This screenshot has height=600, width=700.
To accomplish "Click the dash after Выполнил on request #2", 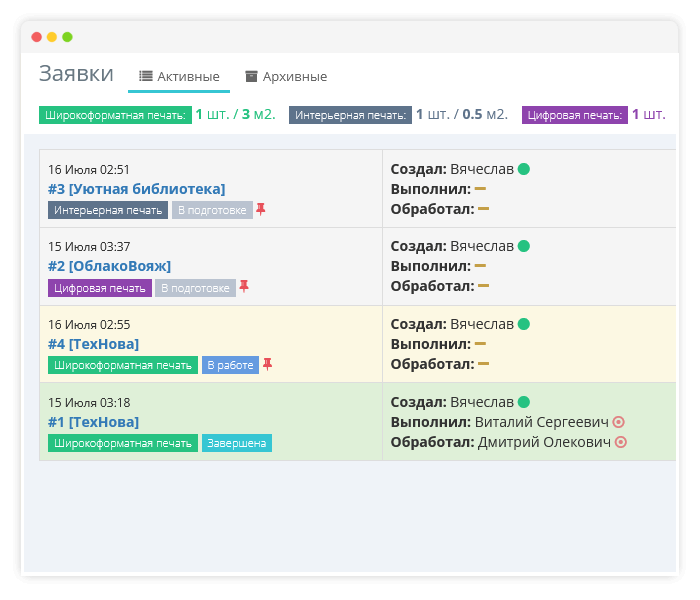I will [x=480, y=266].
